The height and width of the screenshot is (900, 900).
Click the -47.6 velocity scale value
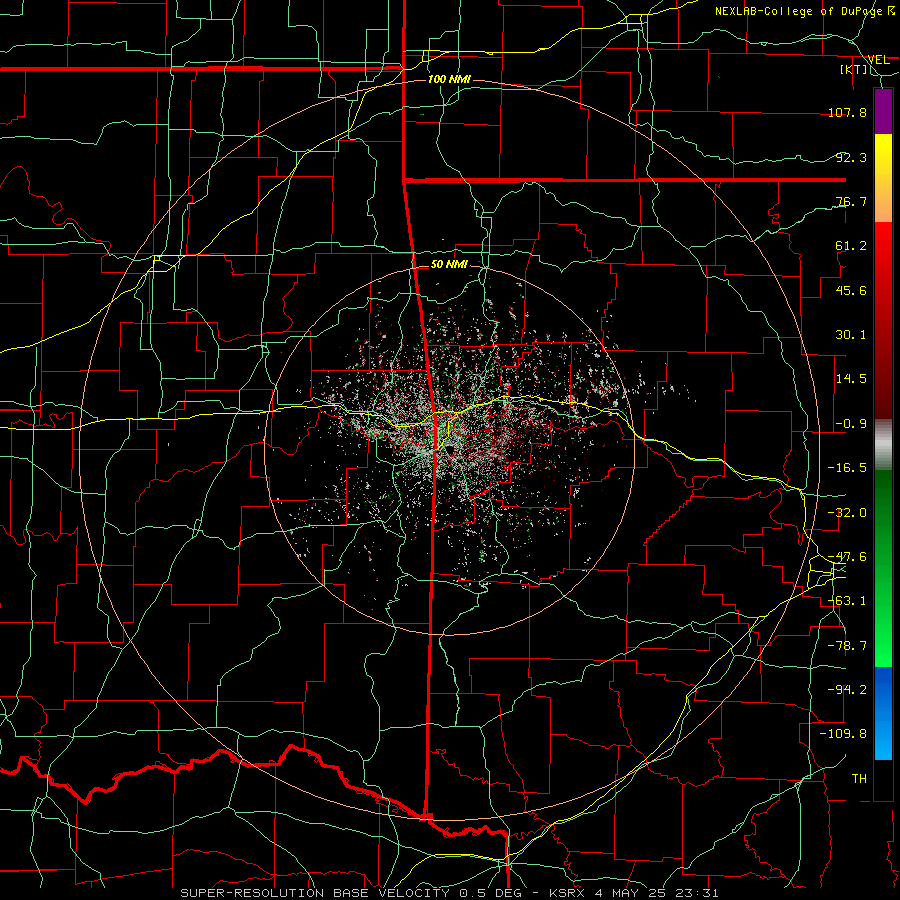847,557
